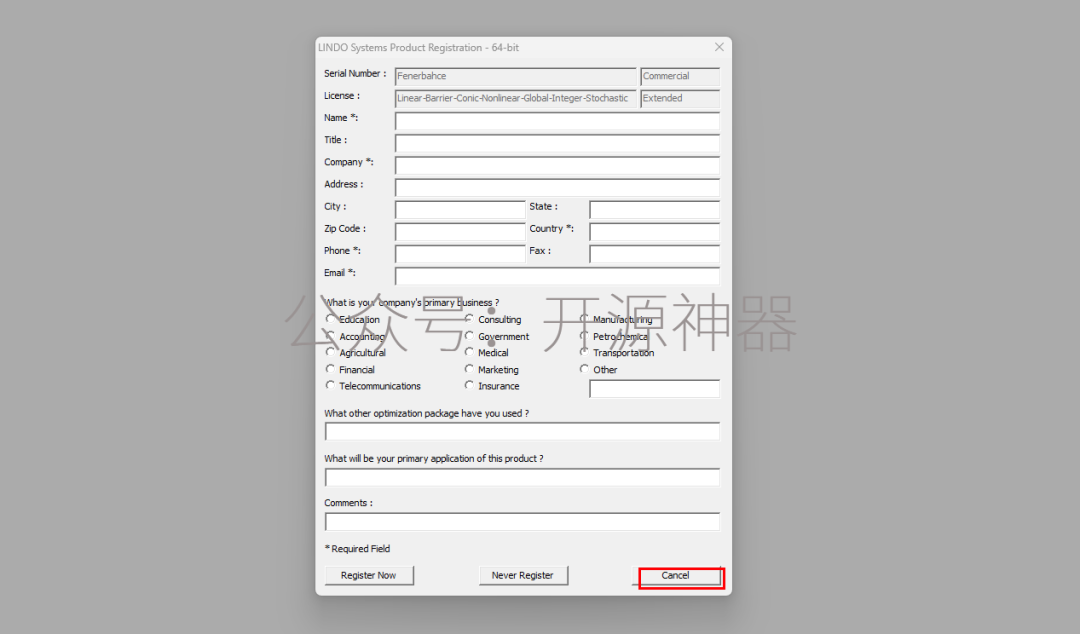The image size is (1080, 634).
Task: Select the Transportation radio button
Action: 584,352
